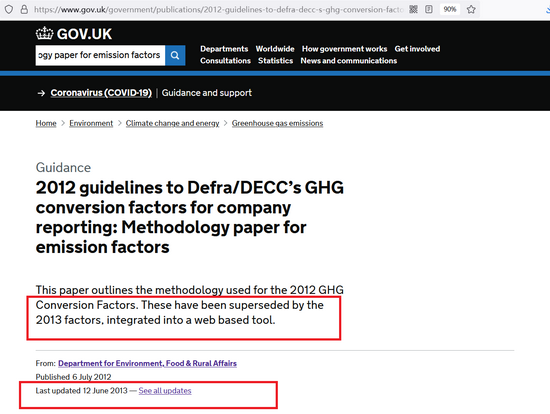Click into the GOV.UK search field
The height and width of the screenshot is (414, 550).
(100, 55)
